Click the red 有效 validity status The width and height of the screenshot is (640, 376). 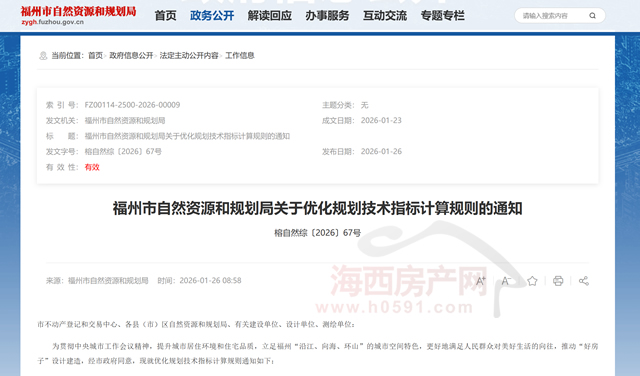(92, 167)
